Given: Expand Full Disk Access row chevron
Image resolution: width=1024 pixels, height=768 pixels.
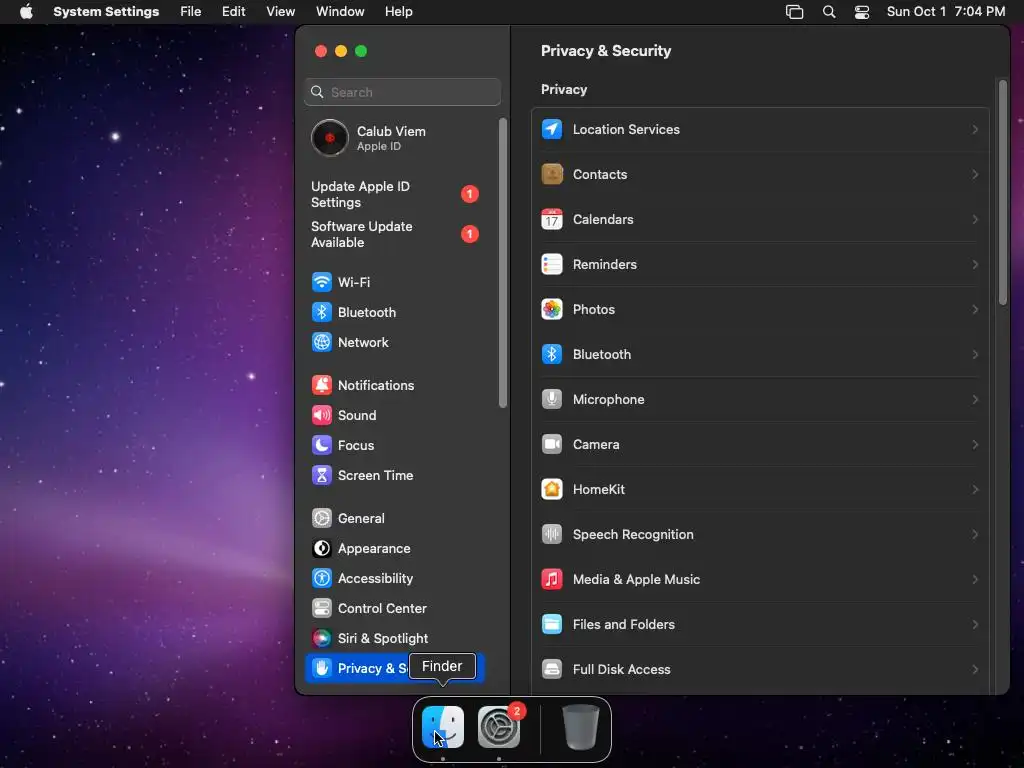Looking at the screenshot, I should tap(974, 669).
